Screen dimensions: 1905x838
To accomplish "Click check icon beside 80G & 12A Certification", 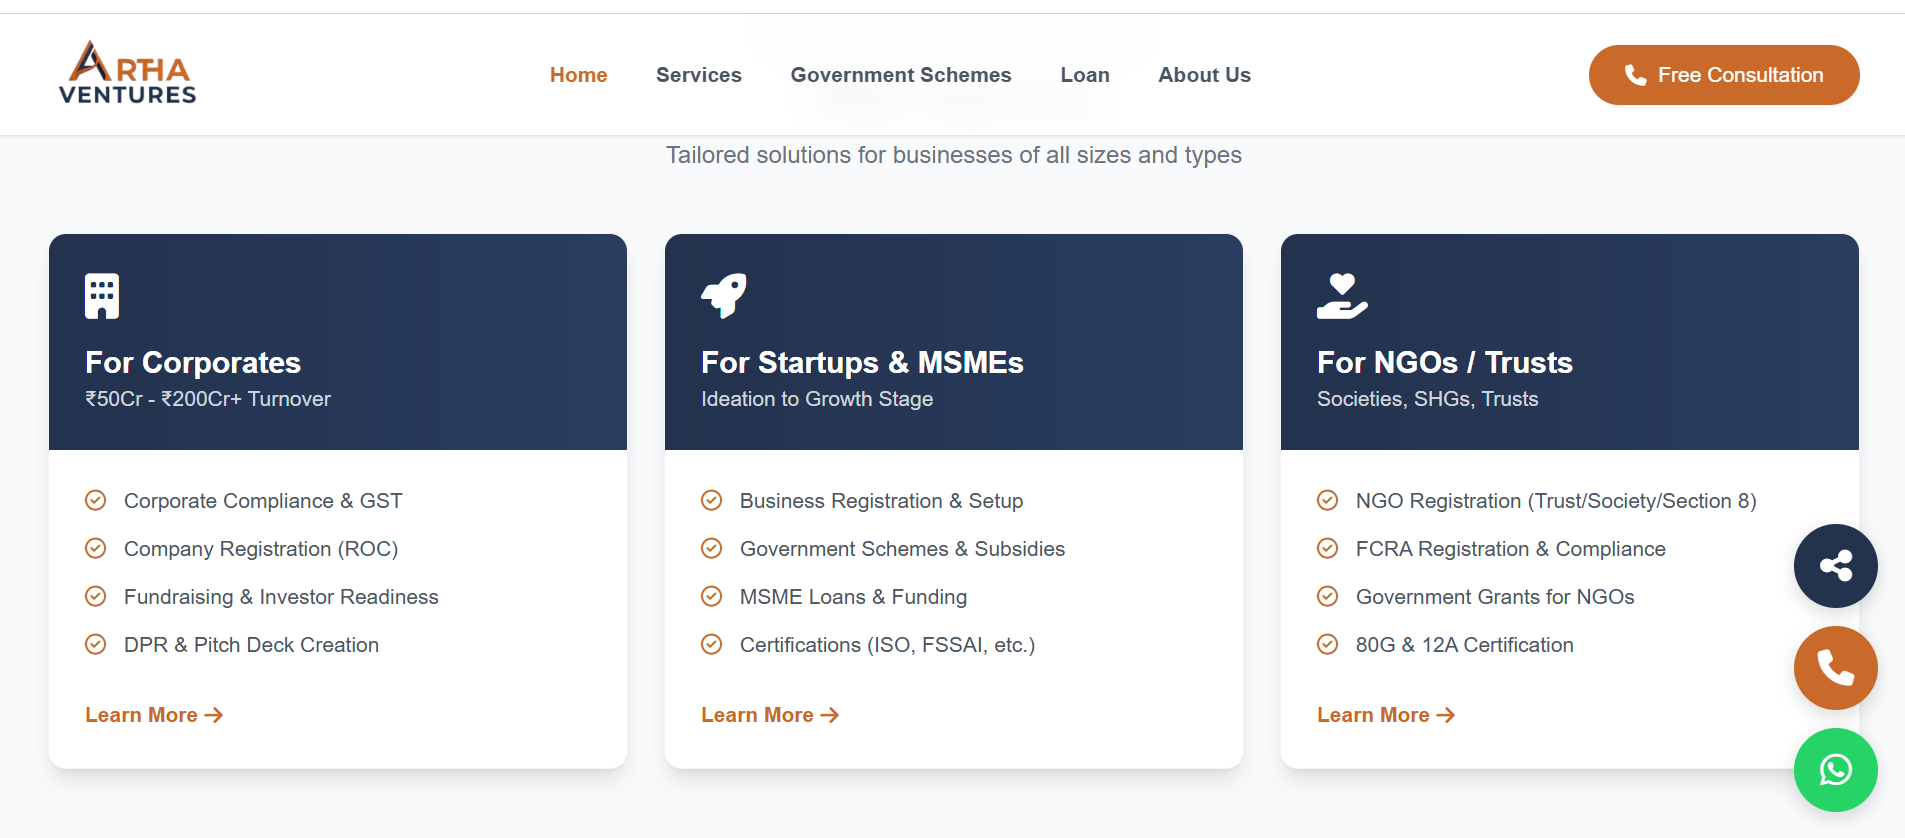I will (1328, 644).
